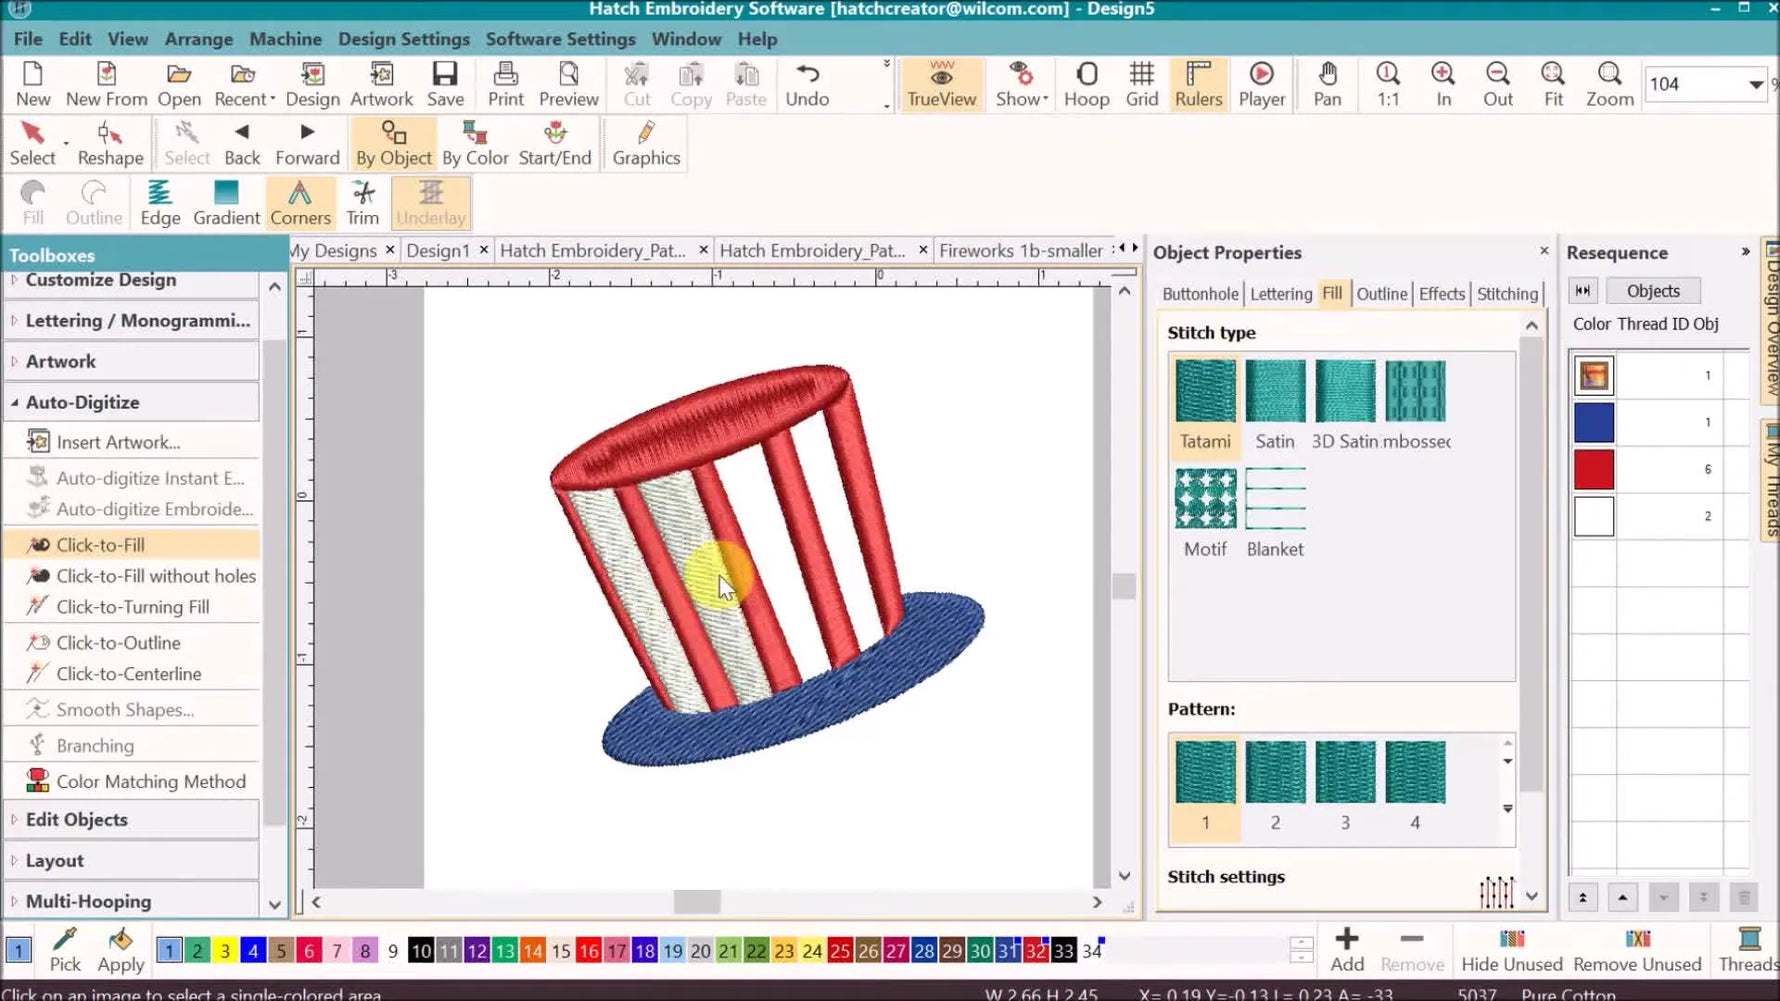Open the Stitch Player
The height and width of the screenshot is (1001, 1780).
tap(1261, 84)
